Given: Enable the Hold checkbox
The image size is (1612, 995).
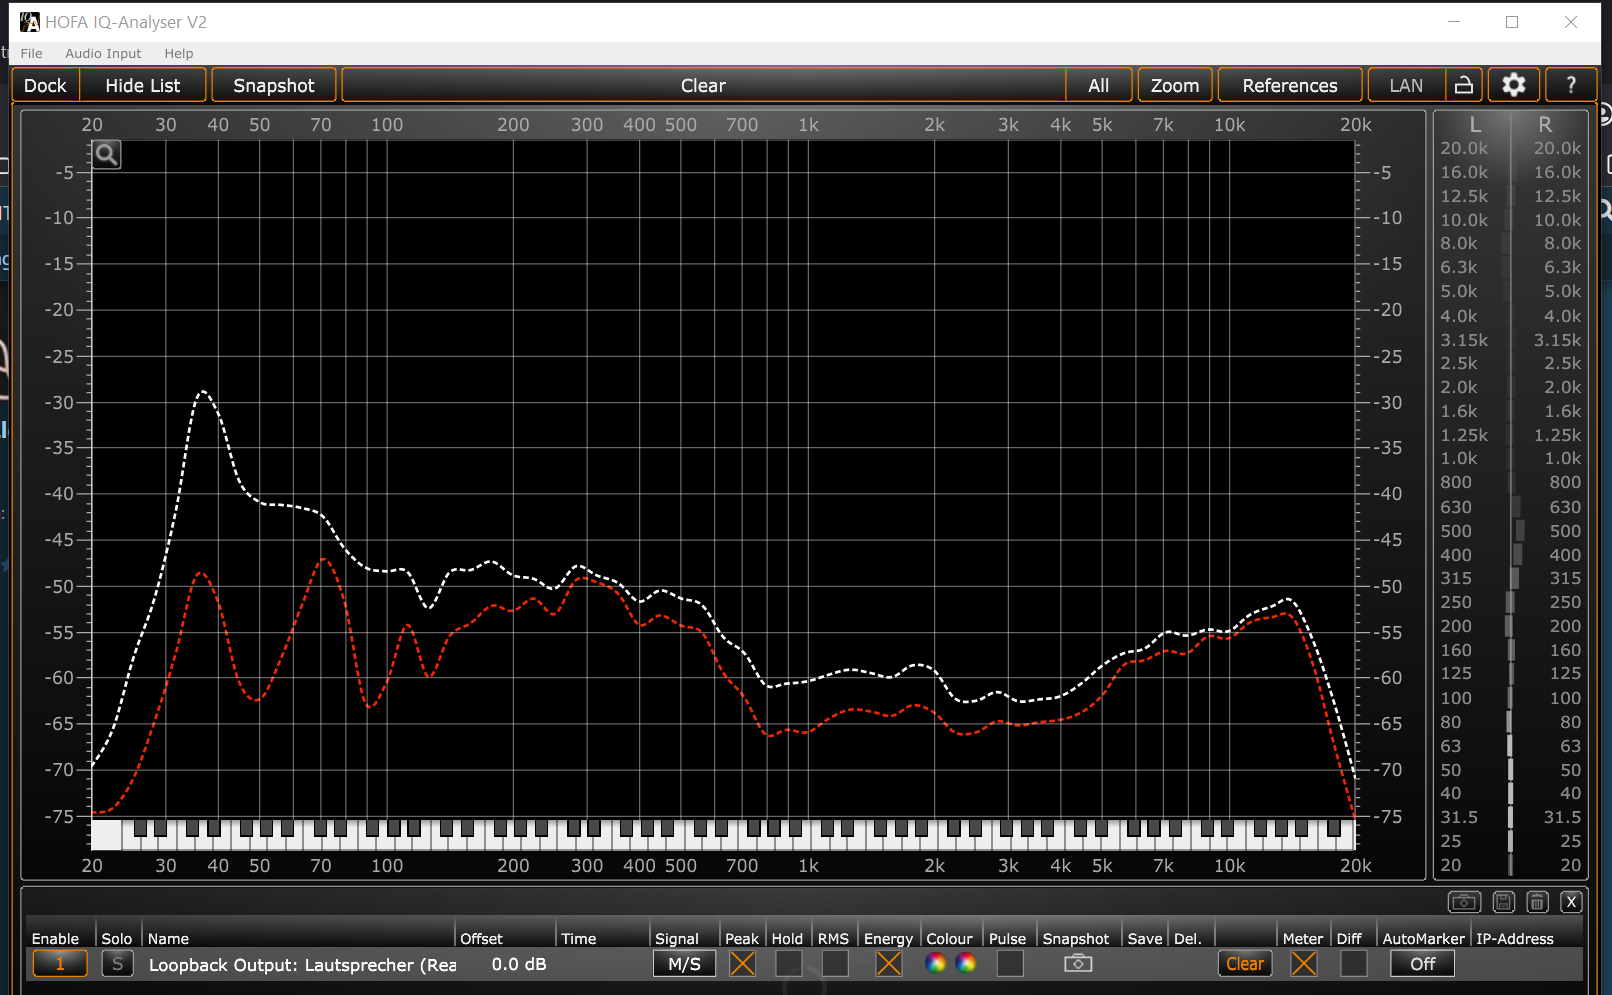Looking at the screenshot, I should [x=788, y=963].
